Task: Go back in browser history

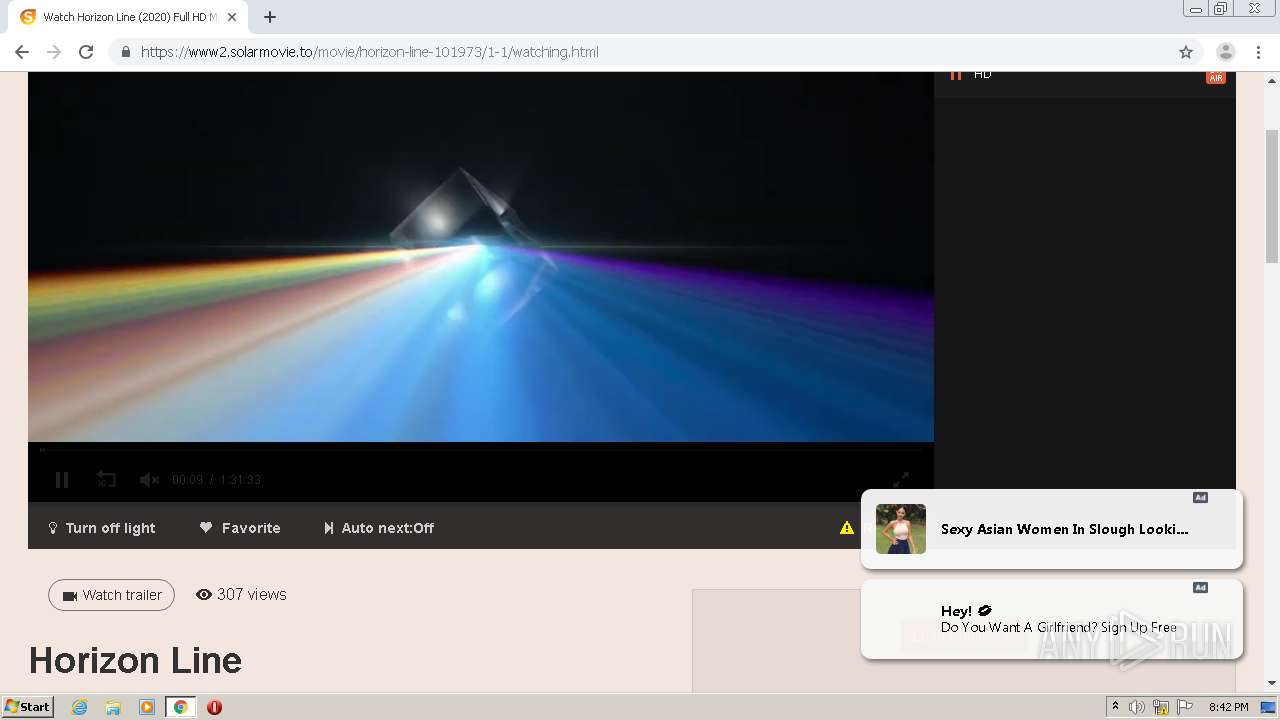Action: pyautogui.click(x=22, y=52)
